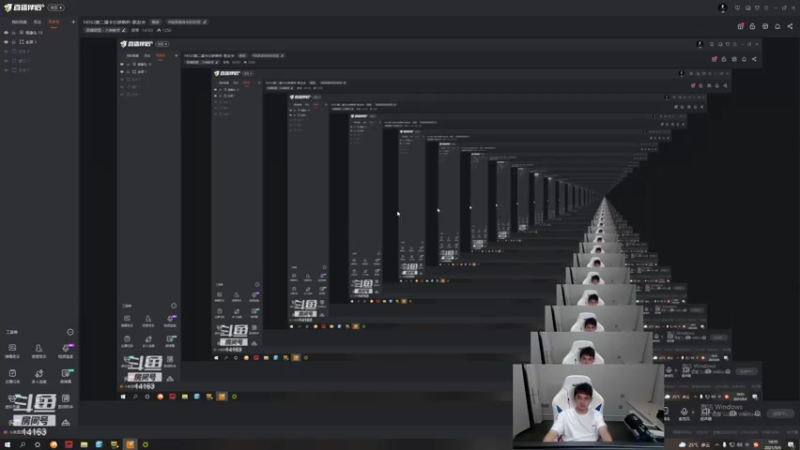The width and height of the screenshot is (800, 450).
Task: Open the hamburger main menu in title bar
Action: pos(766,8)
